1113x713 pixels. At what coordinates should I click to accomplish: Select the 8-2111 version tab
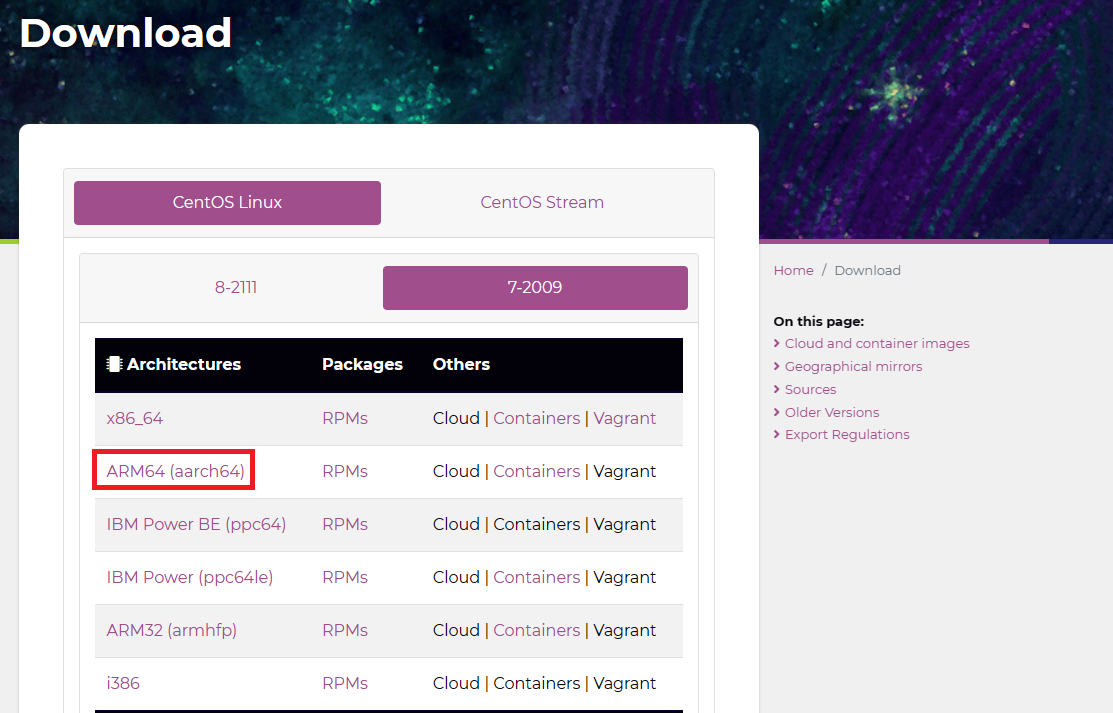click(x=236, y=288)
